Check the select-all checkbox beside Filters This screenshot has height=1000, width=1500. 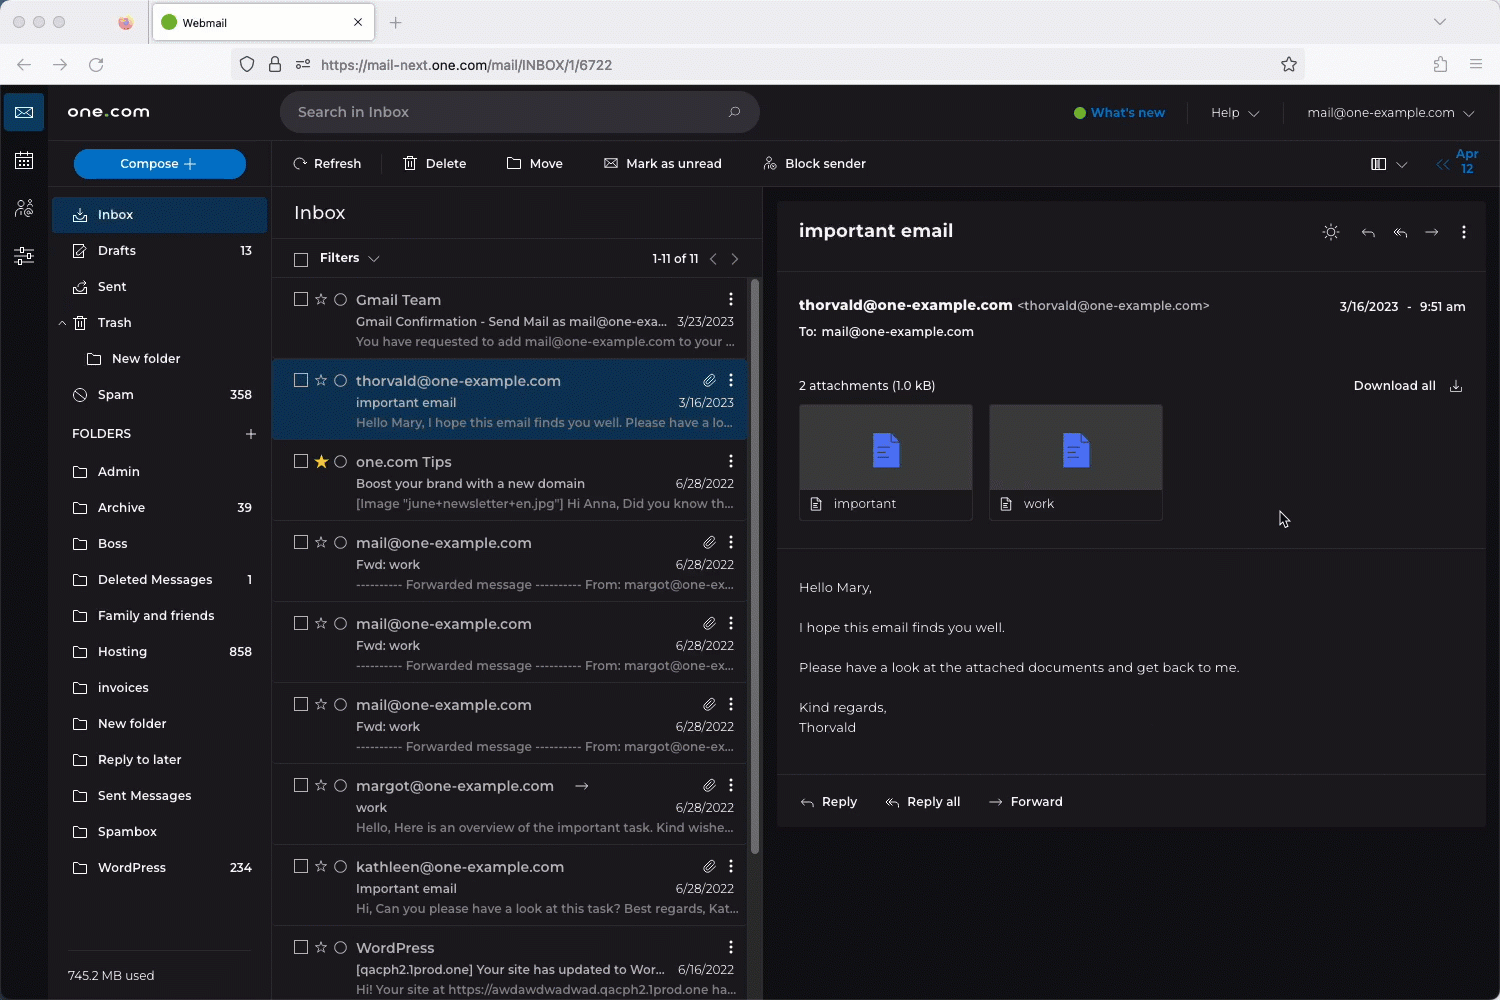click(301, 259)
